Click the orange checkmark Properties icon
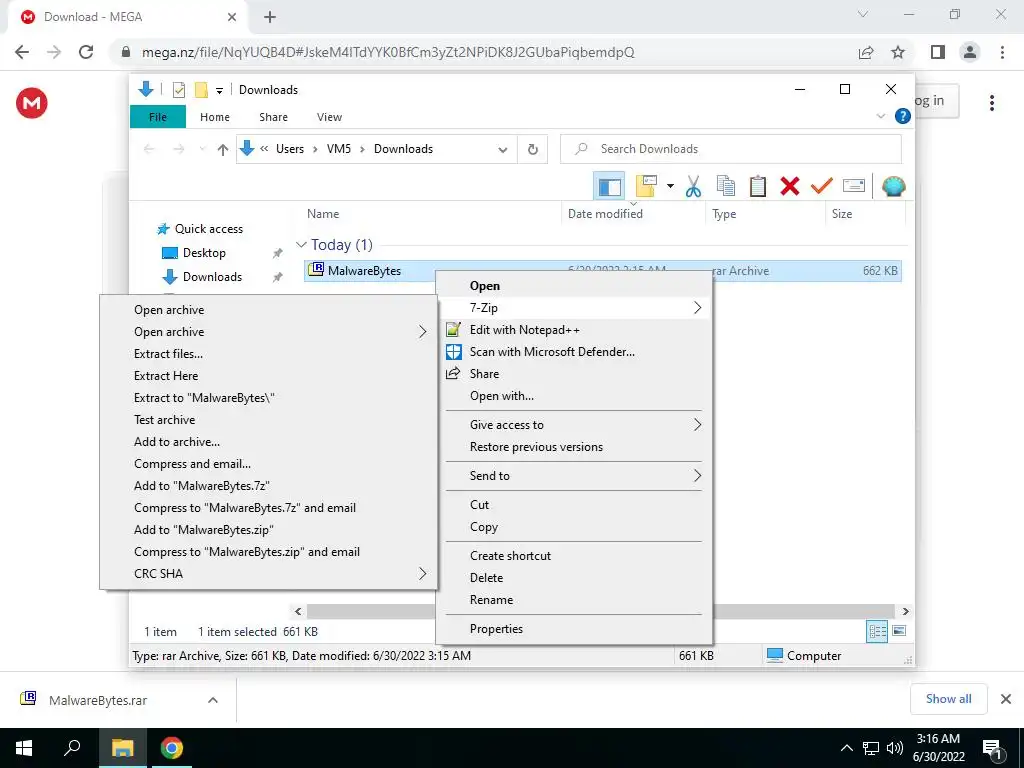Screen dimensions: 1024x768 point(822,187)
